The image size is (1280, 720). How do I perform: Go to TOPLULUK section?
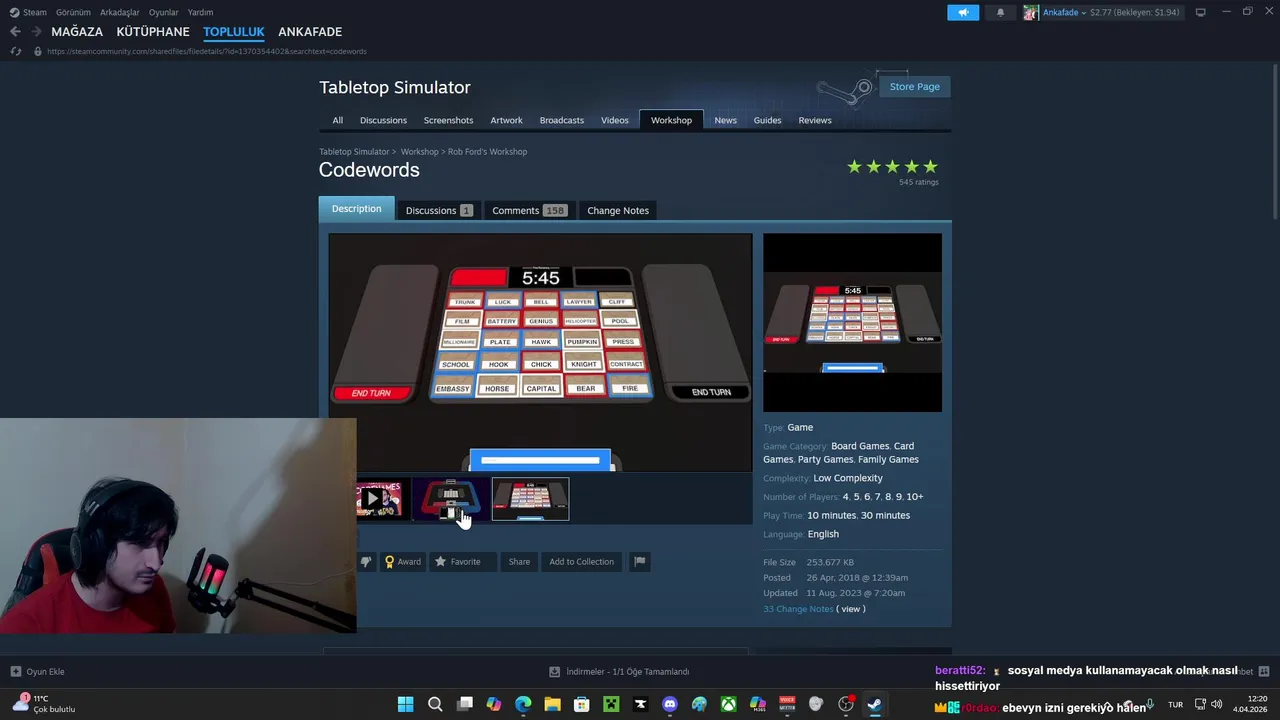click(x=234, y=32)
